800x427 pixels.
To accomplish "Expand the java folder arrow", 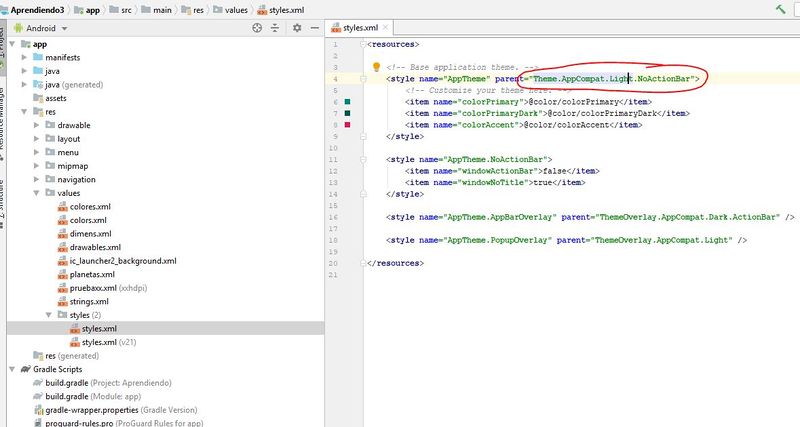I will [x=24, y=71].
